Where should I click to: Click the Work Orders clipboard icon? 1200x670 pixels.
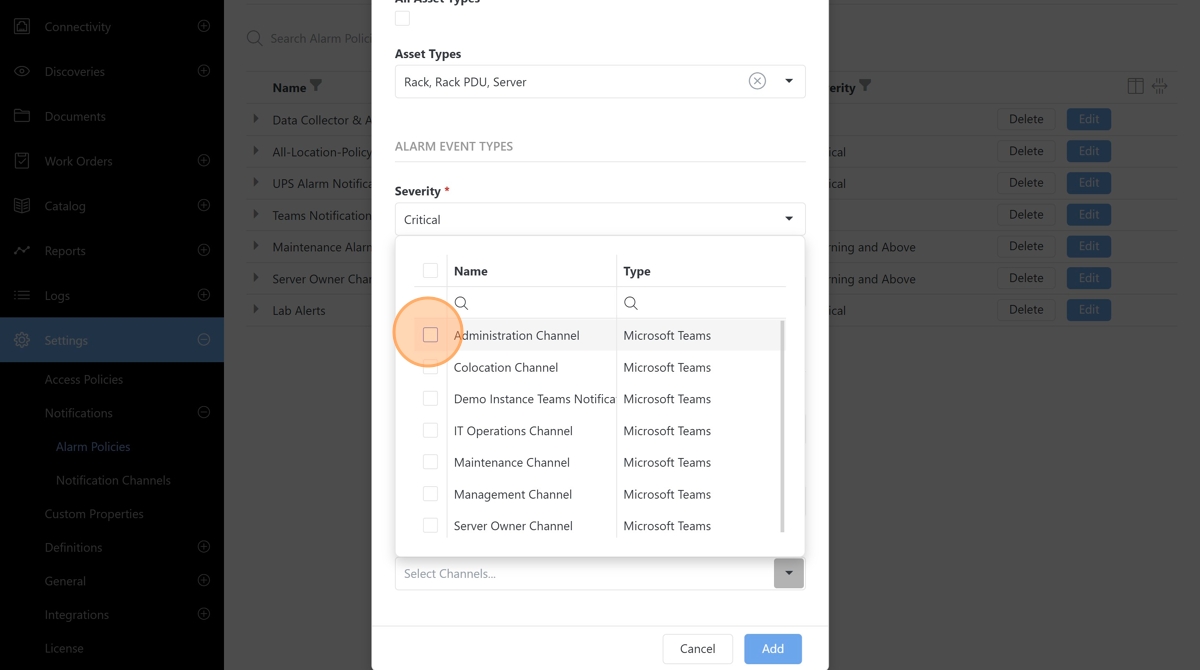(22, 161)
